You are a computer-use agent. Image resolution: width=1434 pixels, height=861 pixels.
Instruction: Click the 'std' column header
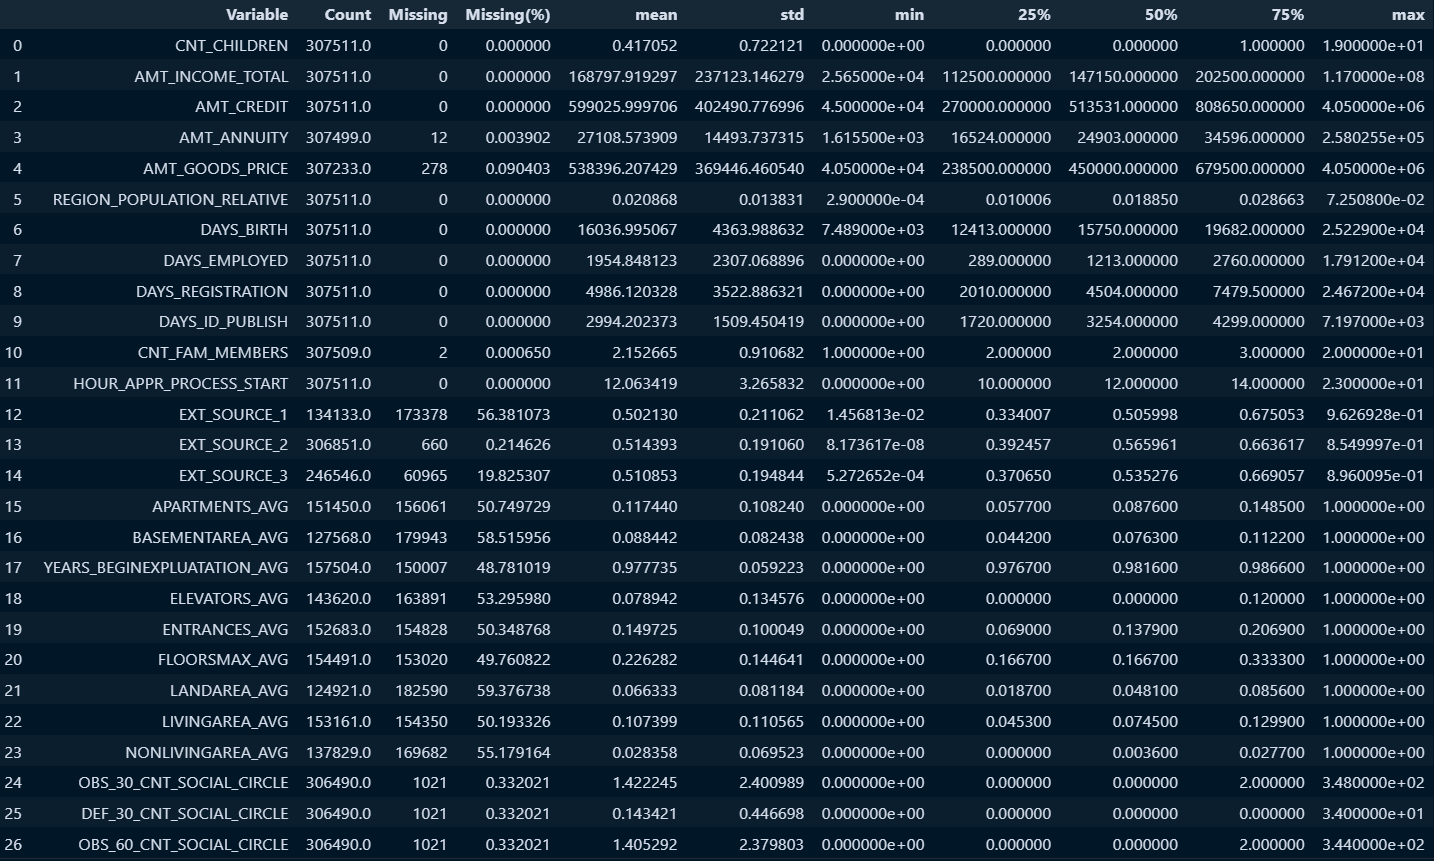[788, 15]
